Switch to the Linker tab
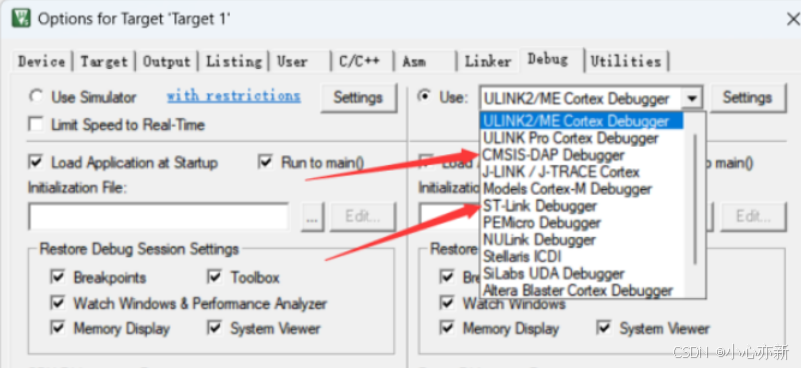The width and height of the screenshot is (801, 368). click(488, 62)
